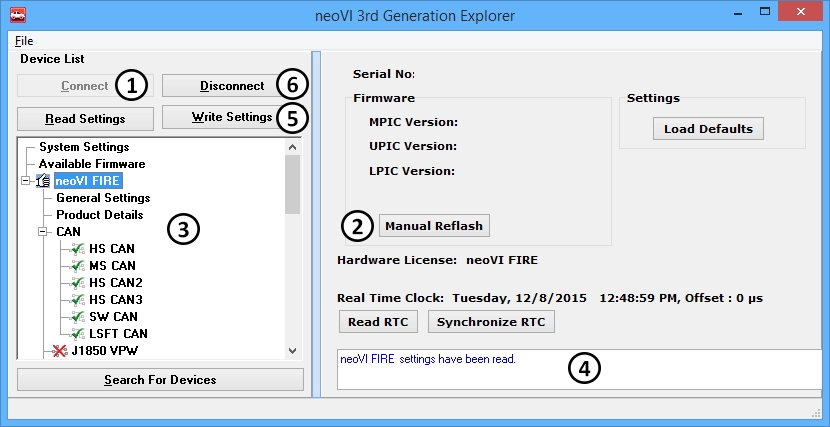This screenshot has height=427, width=830.
Task: Click the app icon in title bar
Action: 17,16
